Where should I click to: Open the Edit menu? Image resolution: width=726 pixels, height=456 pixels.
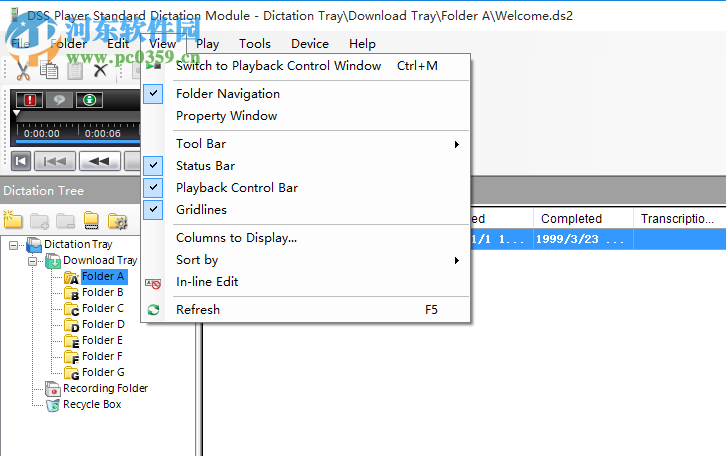118,44
